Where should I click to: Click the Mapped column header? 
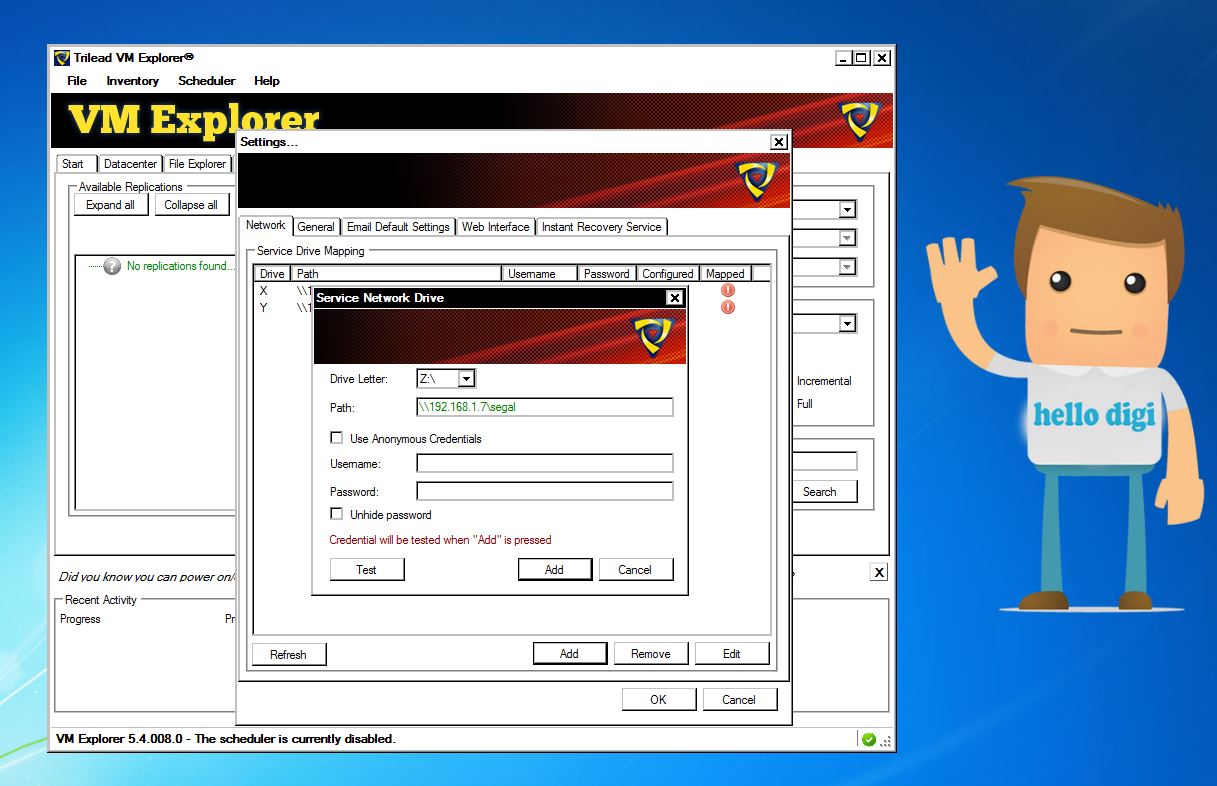coord(725,273)
